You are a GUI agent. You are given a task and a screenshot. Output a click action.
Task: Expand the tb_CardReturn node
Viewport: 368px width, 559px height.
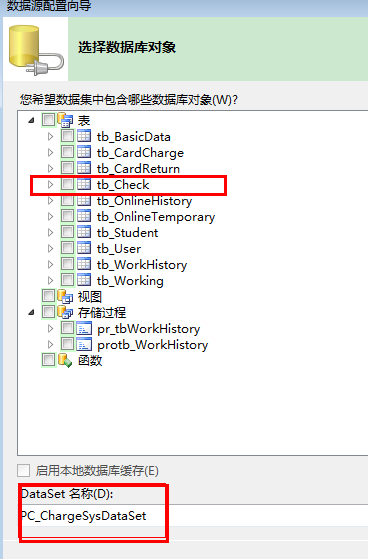click(x=50, y=168)
